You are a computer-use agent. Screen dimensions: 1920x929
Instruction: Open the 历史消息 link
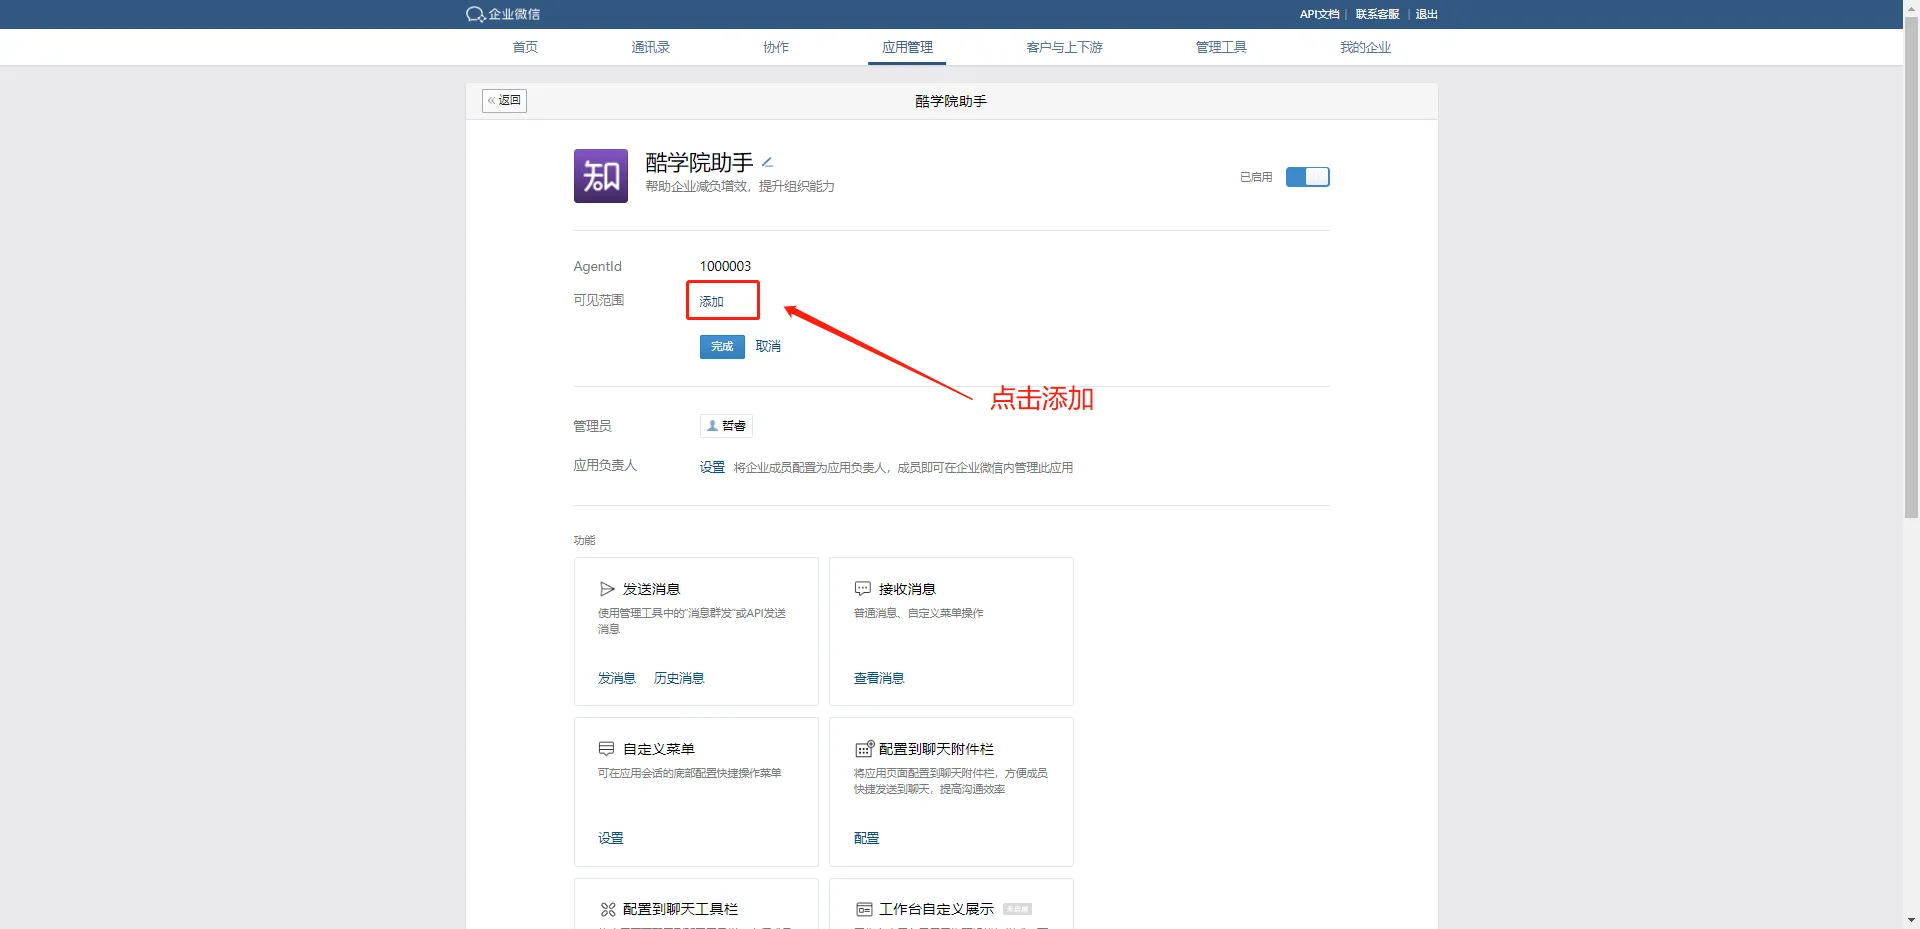click(x=679, y=678)
